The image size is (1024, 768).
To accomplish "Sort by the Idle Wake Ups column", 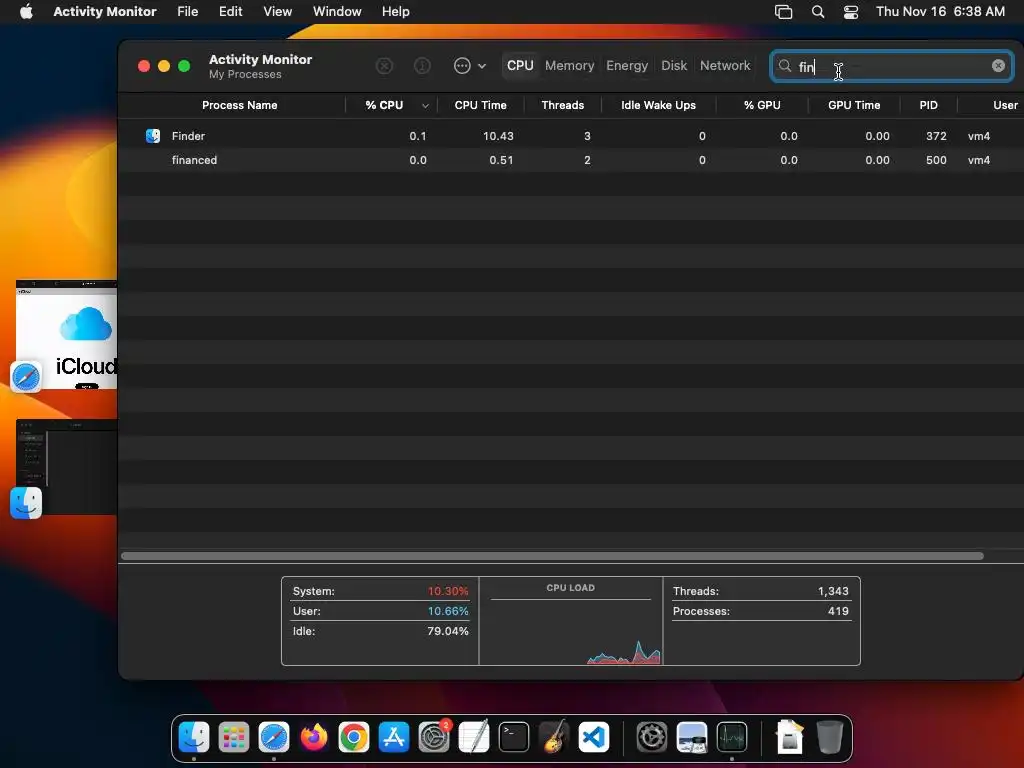I will 658,105.
